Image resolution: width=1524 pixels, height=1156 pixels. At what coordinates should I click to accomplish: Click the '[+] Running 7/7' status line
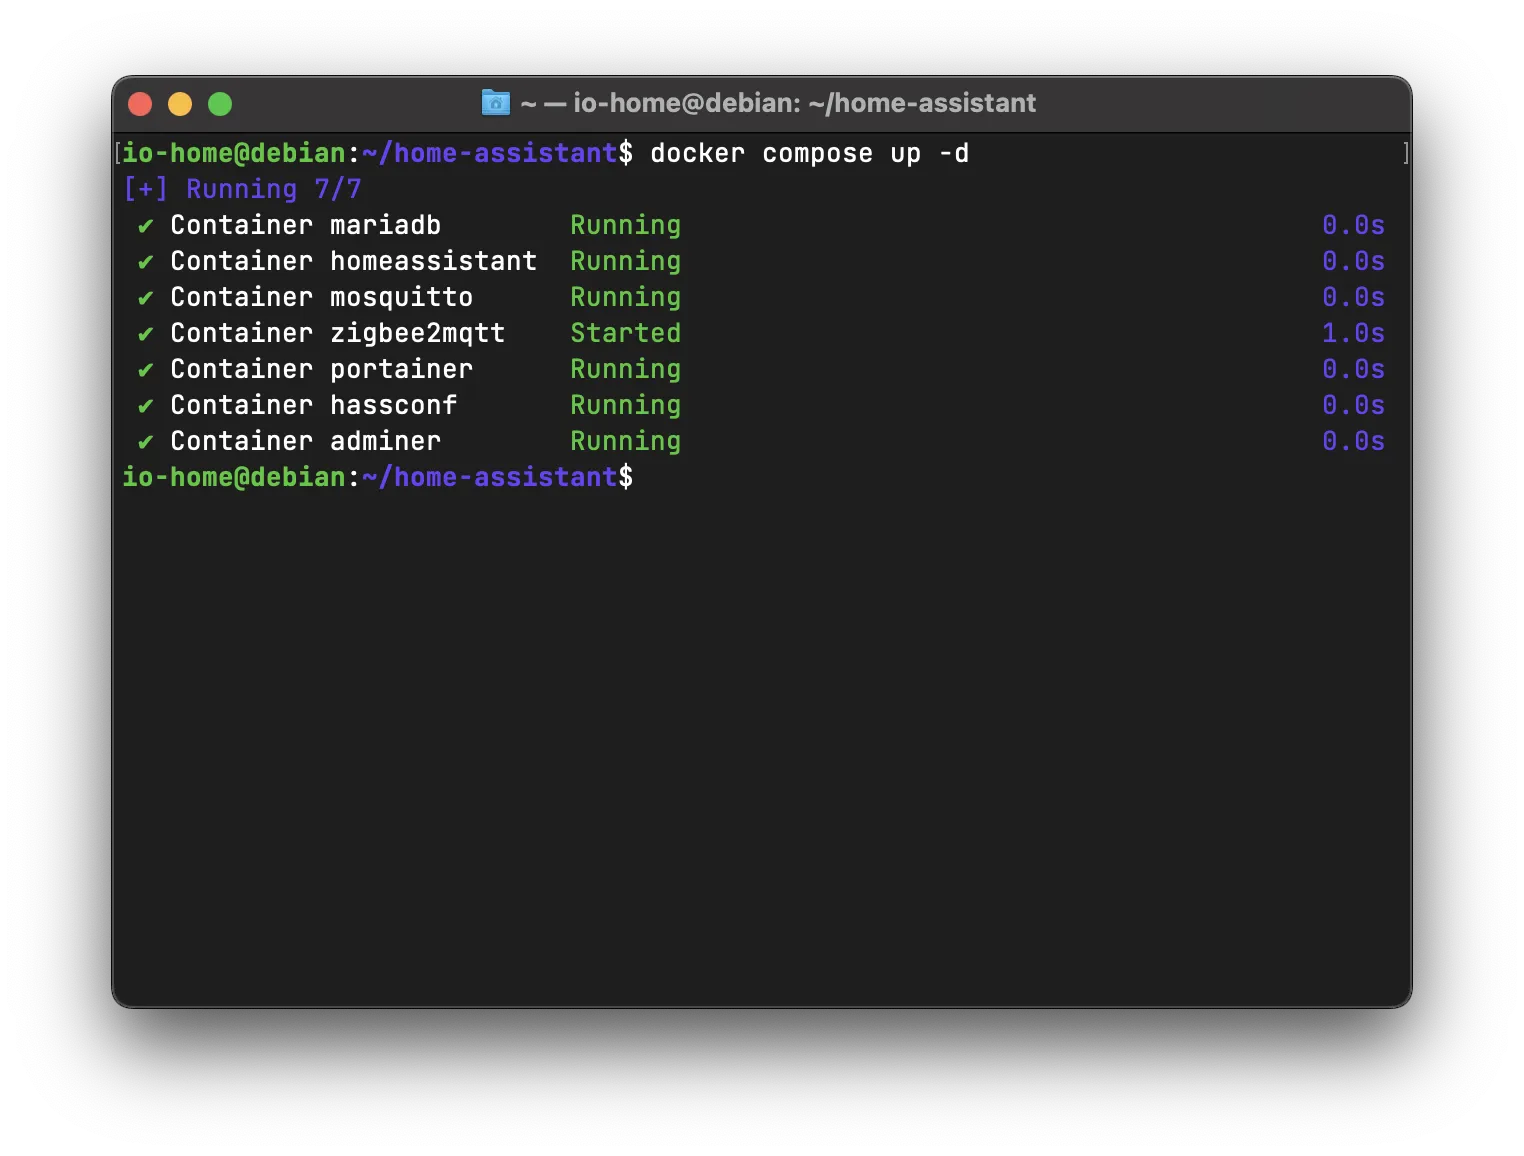click(x=242, y=189)
